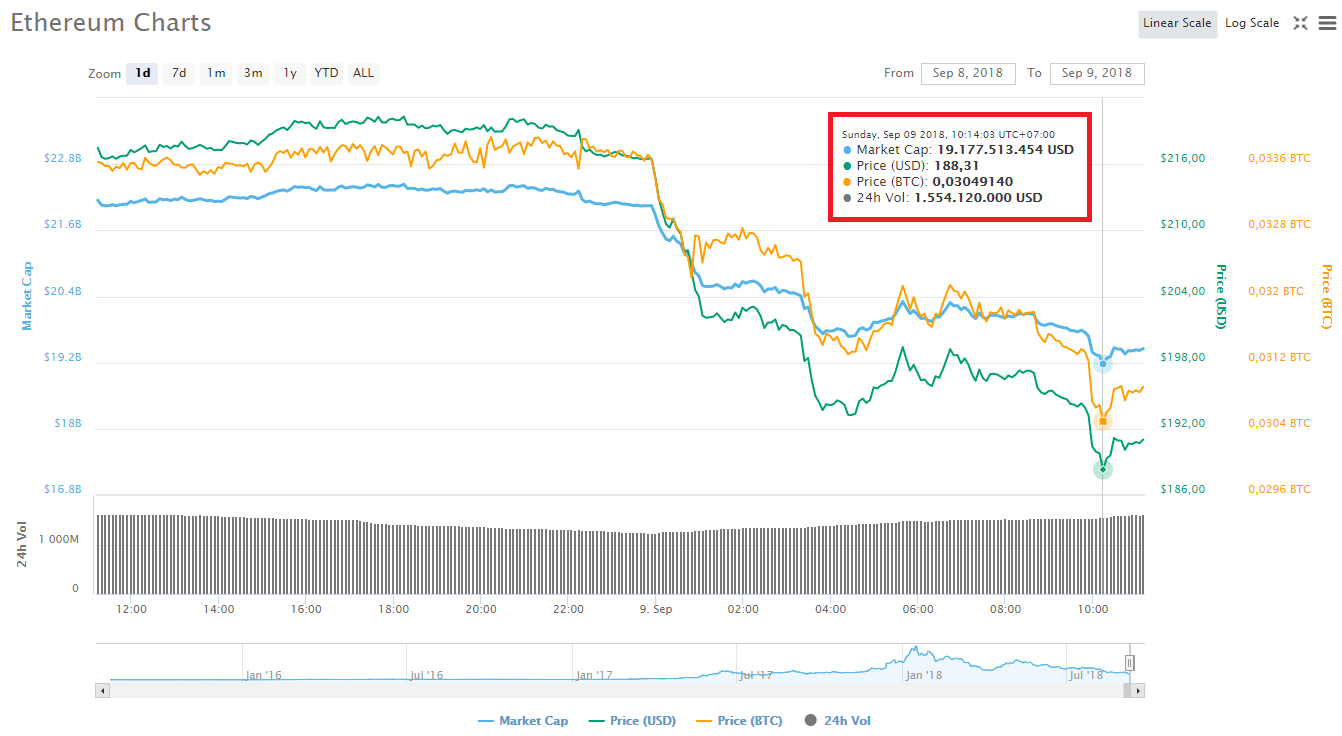This screenshot has height=736, width=1342.
Task: Click the navigator range handle
Action: pos(1130,662)
